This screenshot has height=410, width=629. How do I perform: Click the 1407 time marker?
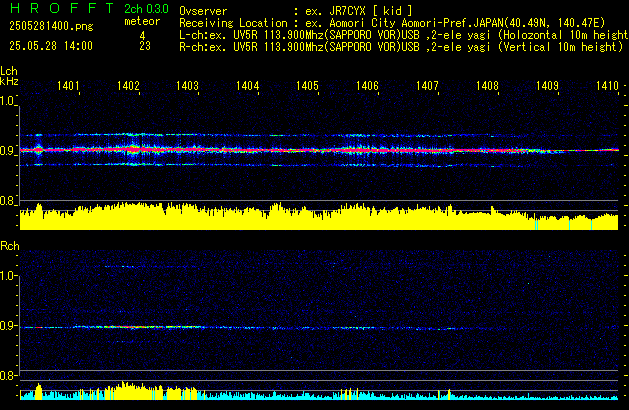point(427,86)
